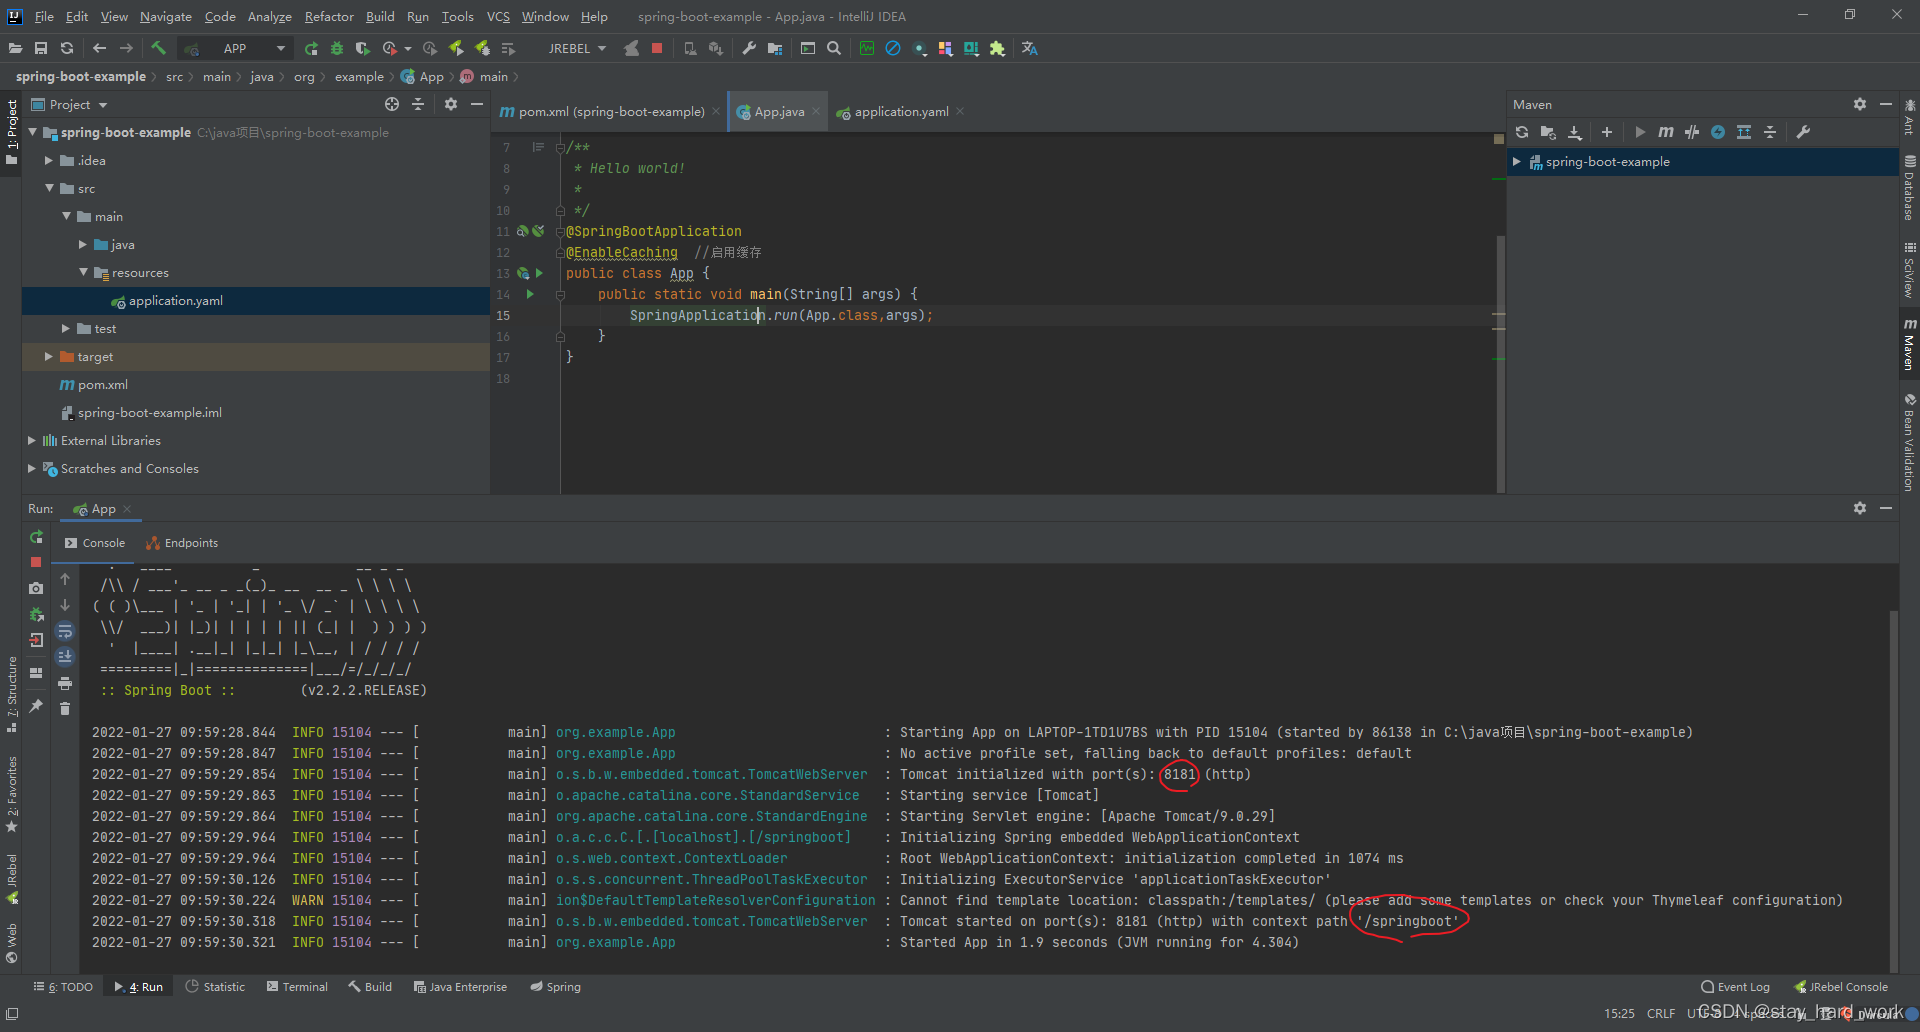This screenshot has width=1920, height=1032.
Task: Dump threads using the camera icon
Action: coord(36,588)
